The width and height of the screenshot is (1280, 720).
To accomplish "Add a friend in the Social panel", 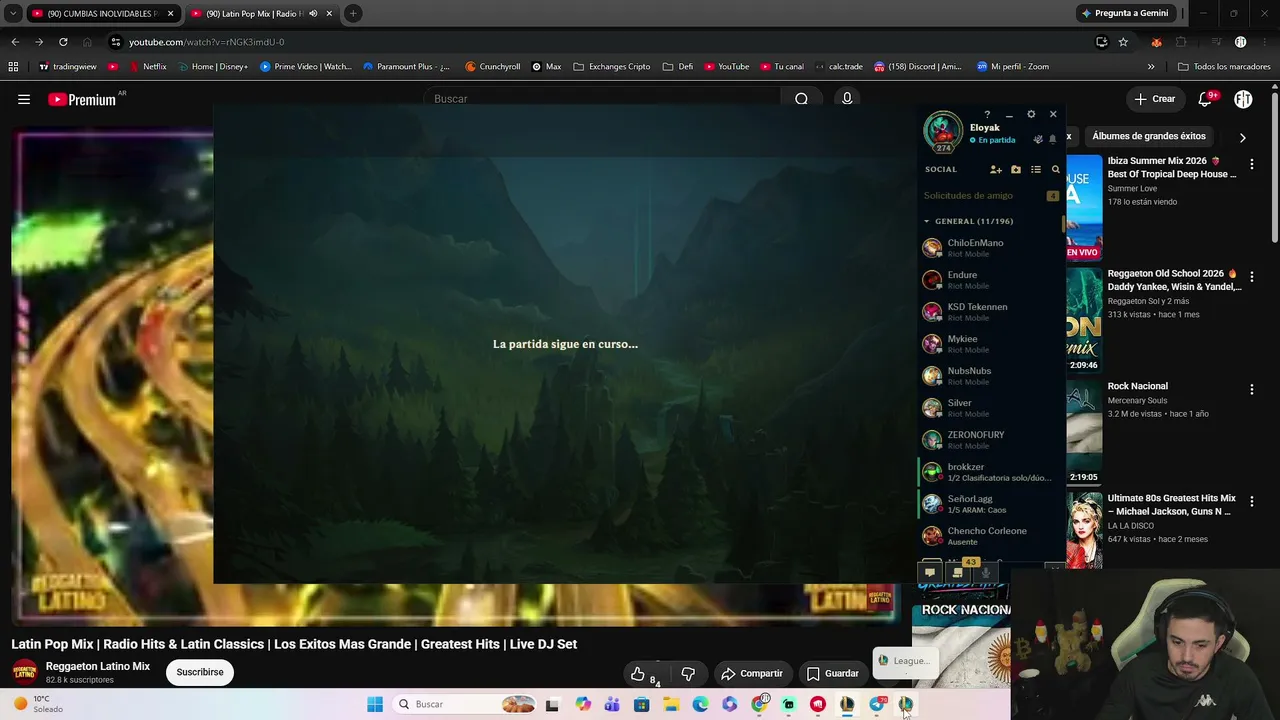I will click(995, 170).
